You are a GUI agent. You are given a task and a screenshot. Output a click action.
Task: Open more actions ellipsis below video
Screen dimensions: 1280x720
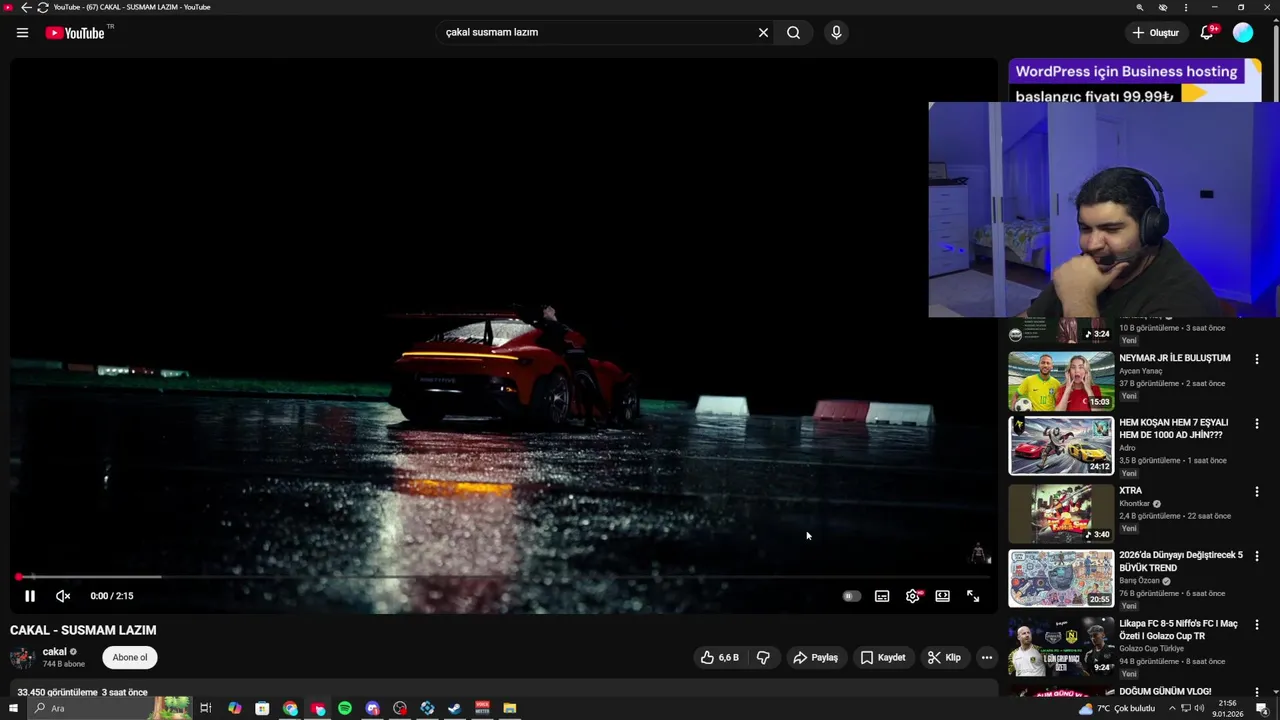pyautogui.click(x=987, y=657)
